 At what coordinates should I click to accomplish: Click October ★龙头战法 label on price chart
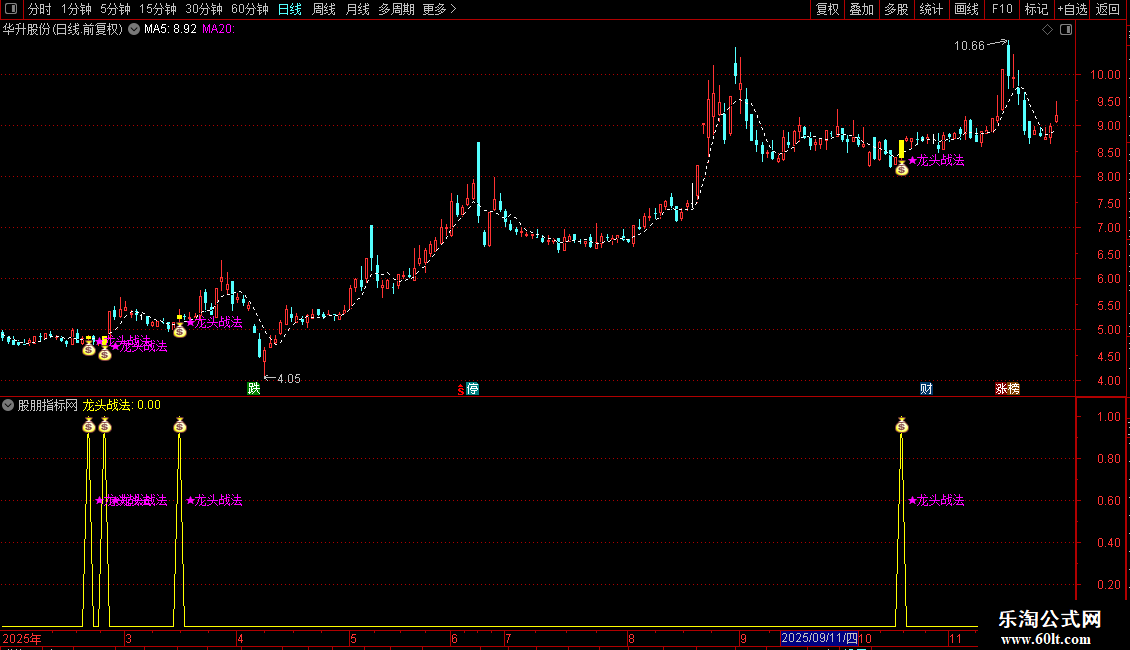(x=936, y=161)
